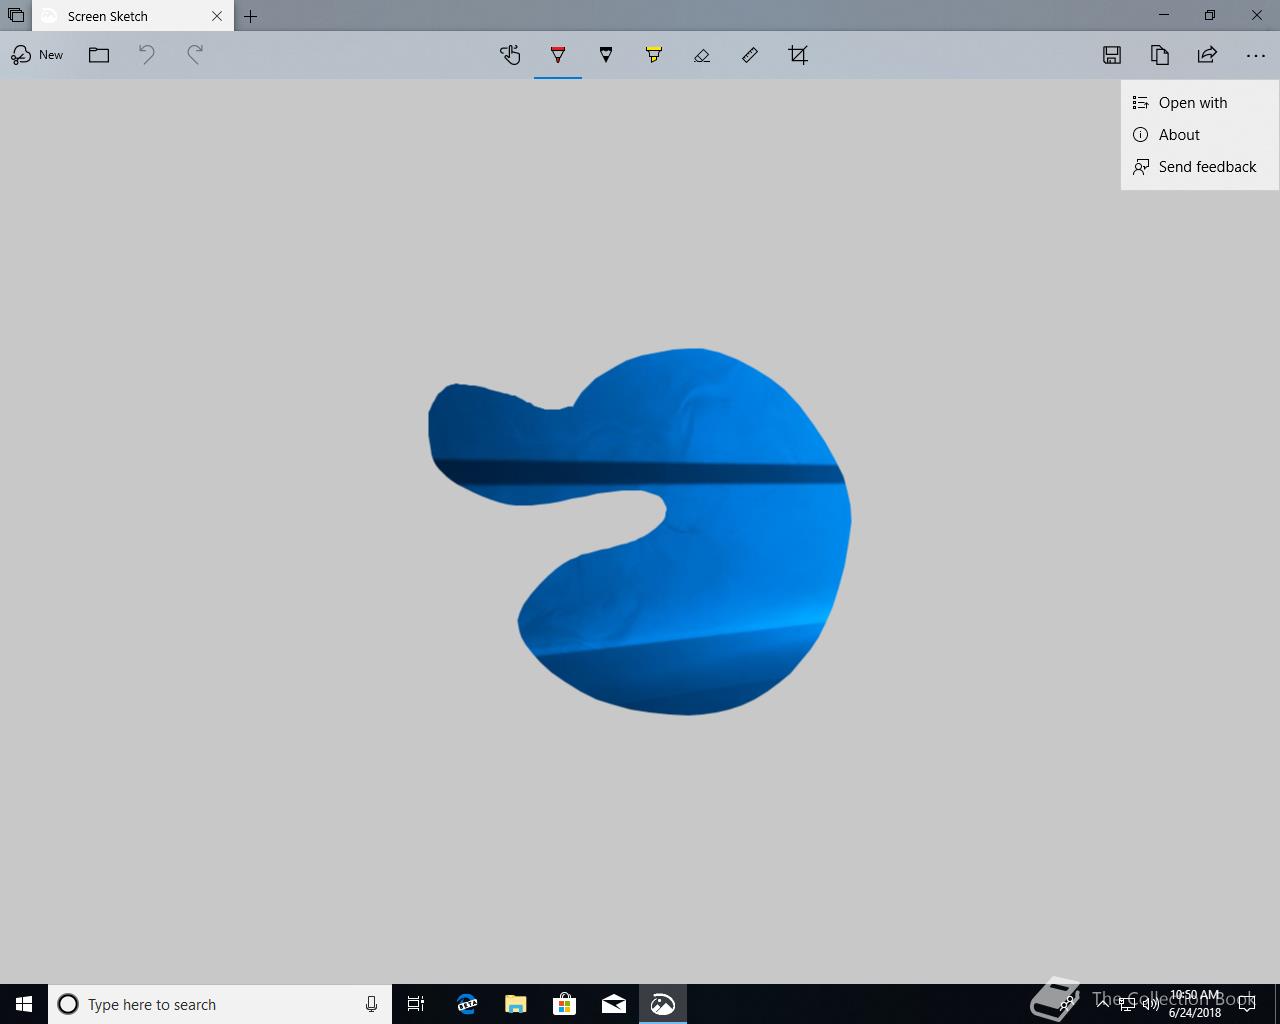
Task: Share the snip
Action: 1208,55
